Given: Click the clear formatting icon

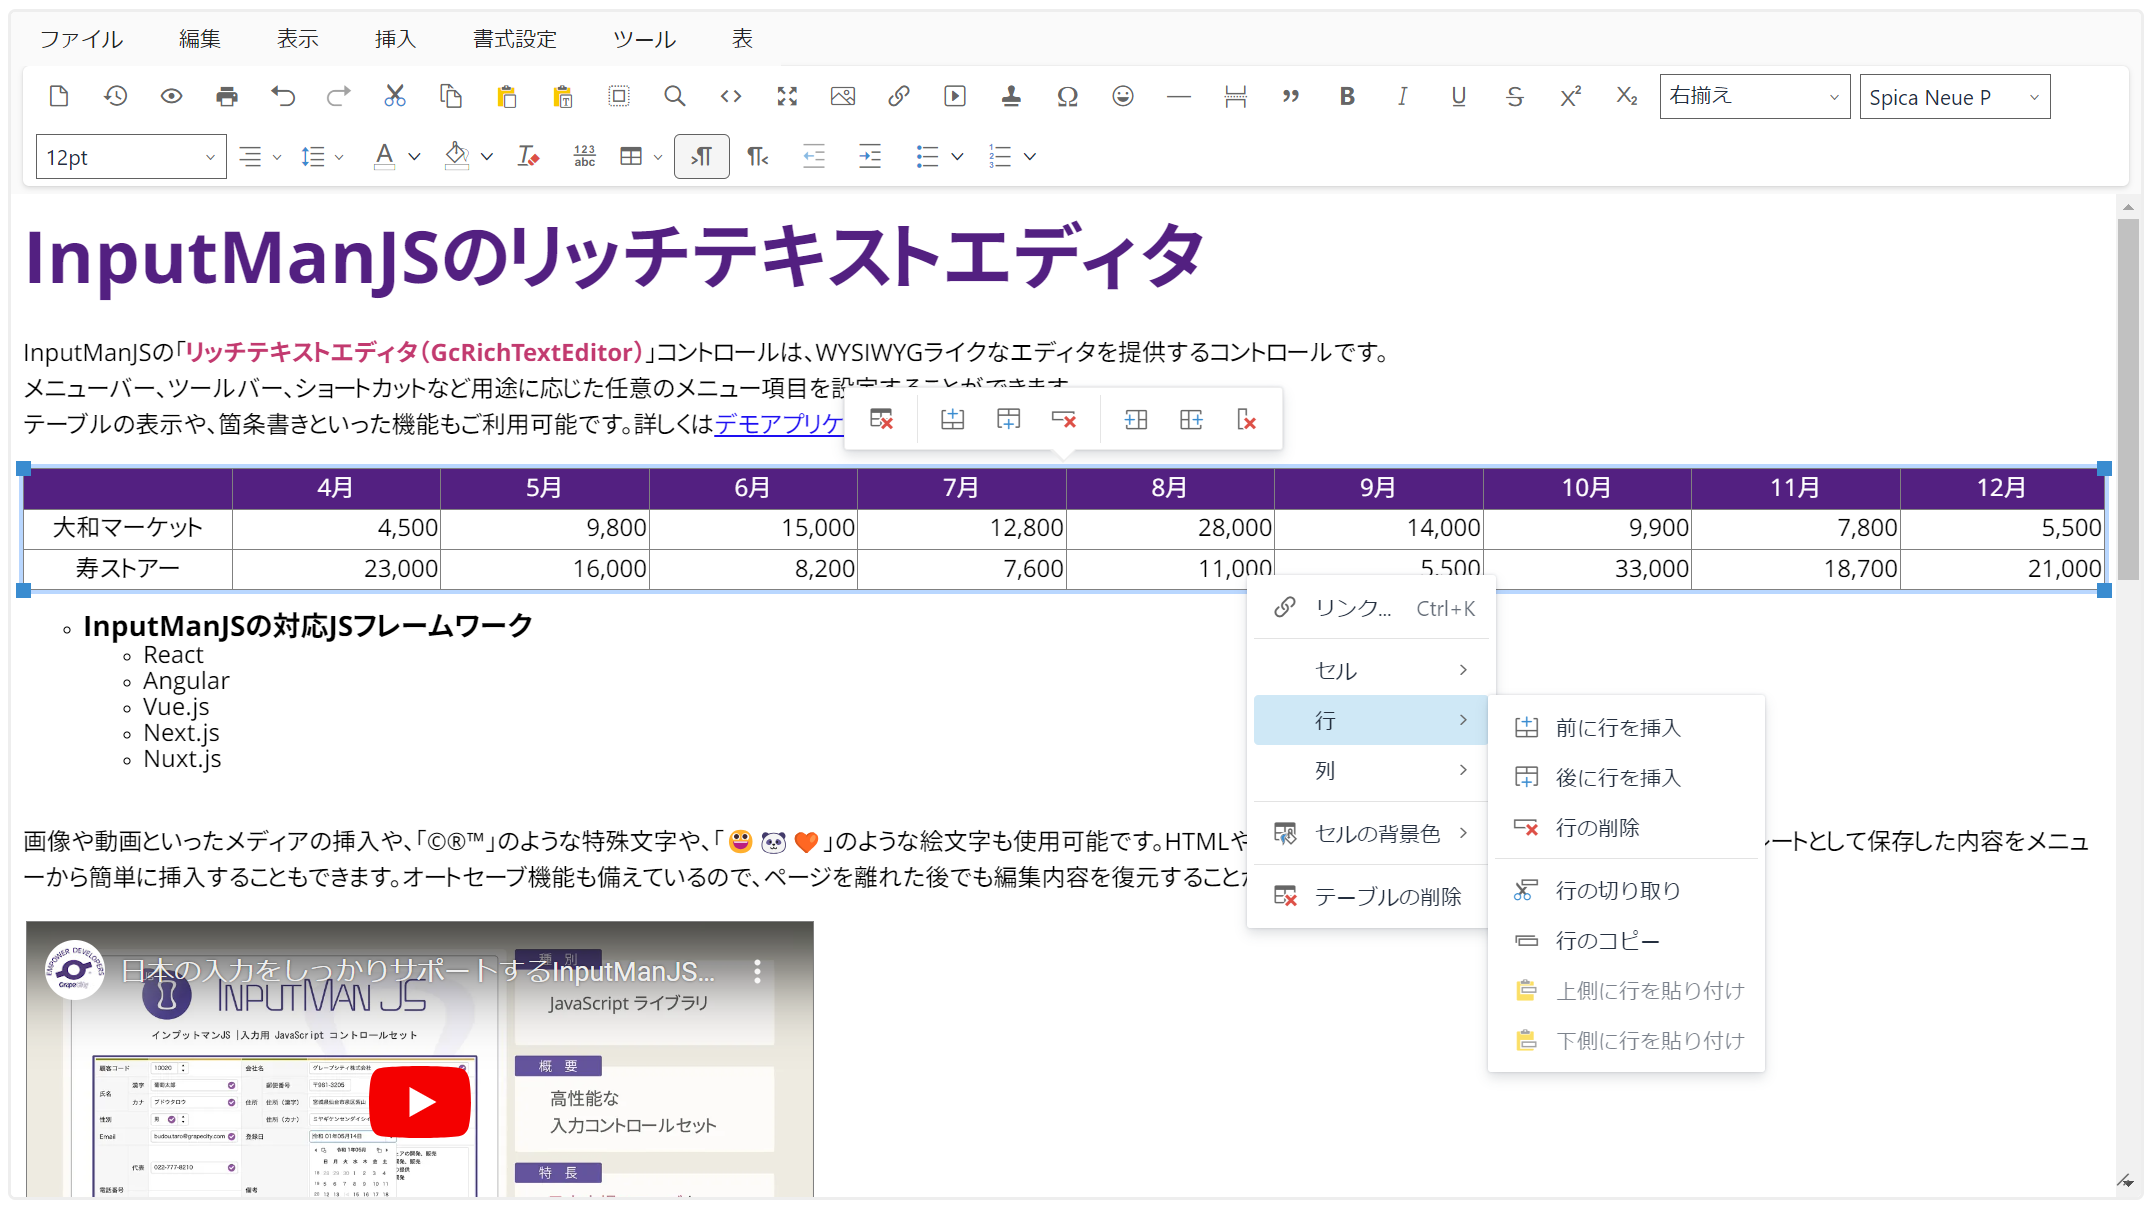Looking at the screenshot, I should (x=529, y=156).
